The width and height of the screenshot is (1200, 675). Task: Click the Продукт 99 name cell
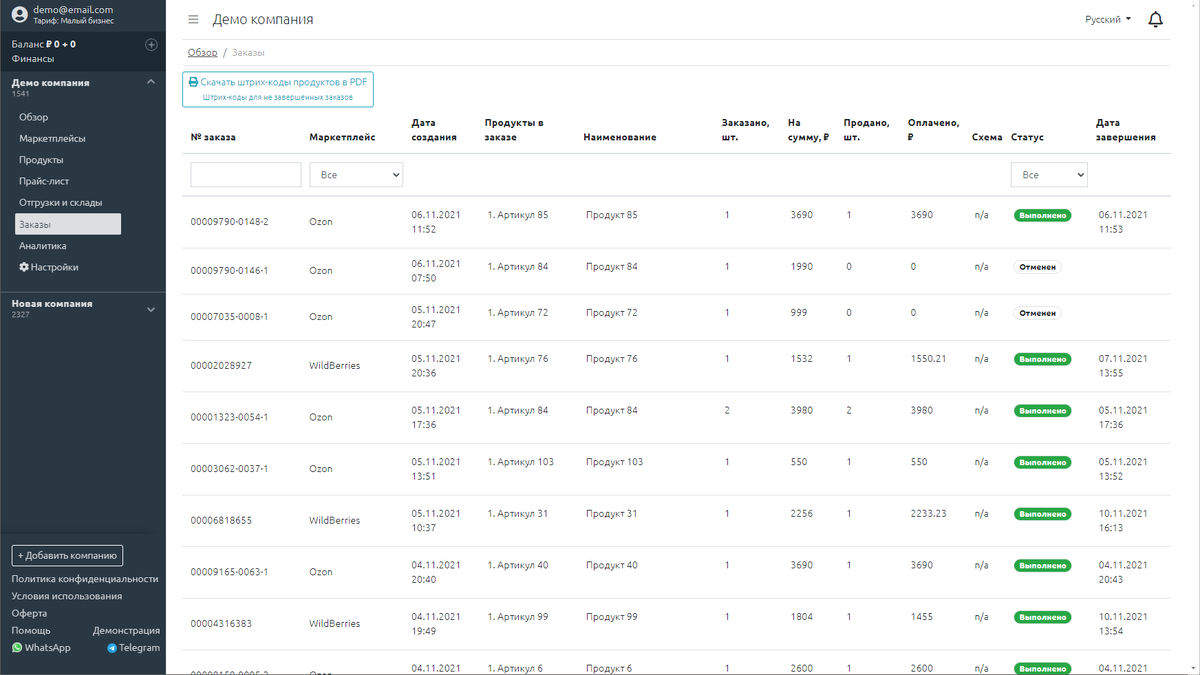click(611, 617)
